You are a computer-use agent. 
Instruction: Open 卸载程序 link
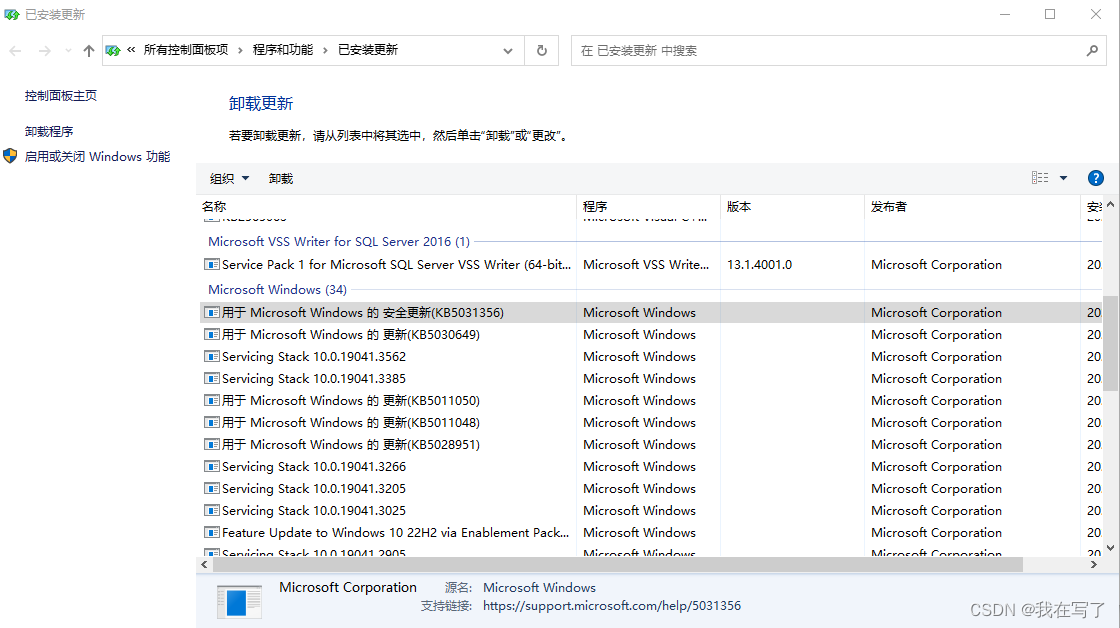pos(49,131)
